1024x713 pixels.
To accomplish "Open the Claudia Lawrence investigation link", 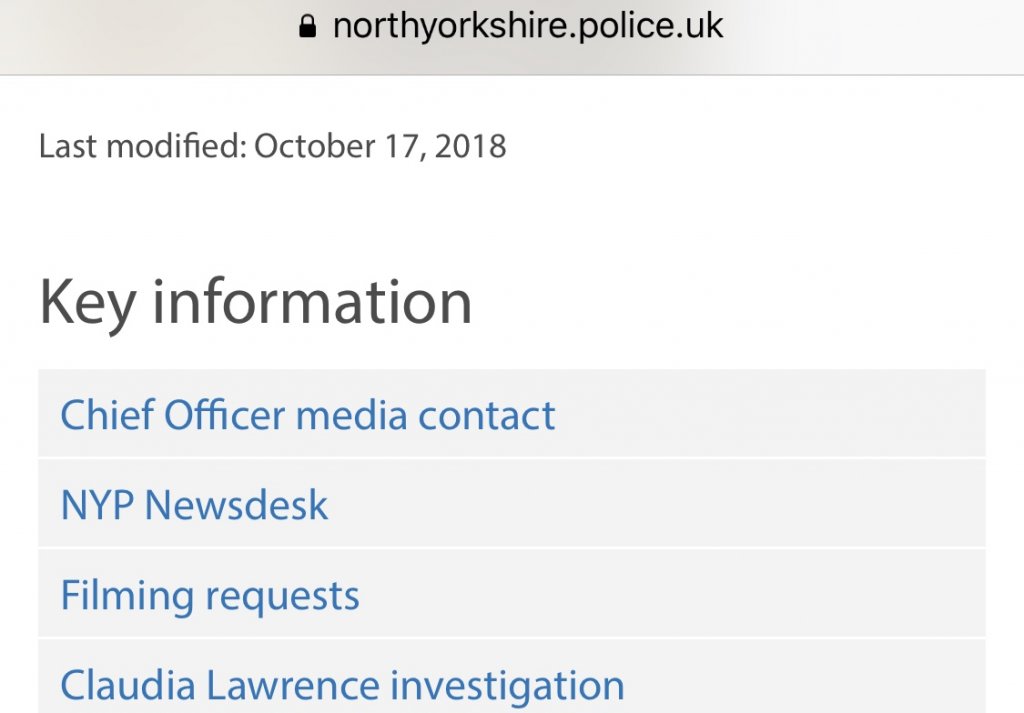I will tap(342, 686).
